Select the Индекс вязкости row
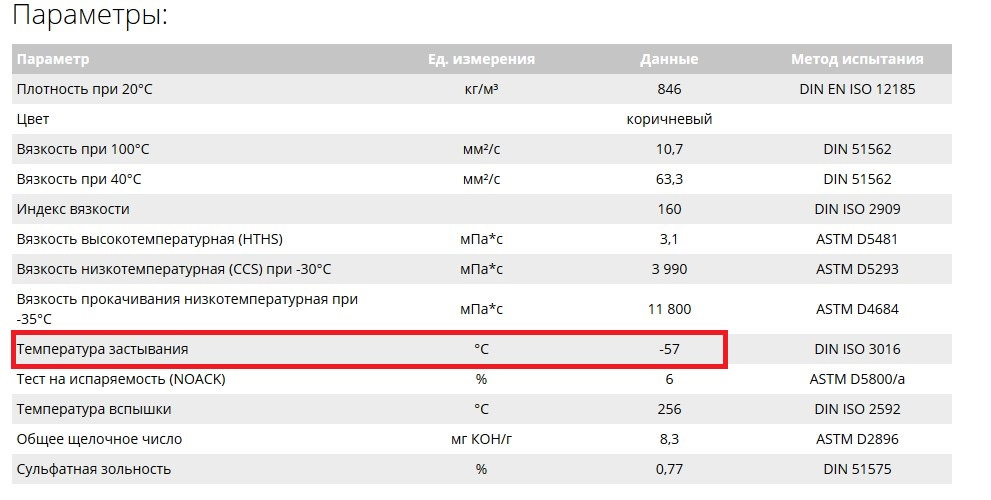This screenshot has width=991, height=500. [482, 209]
